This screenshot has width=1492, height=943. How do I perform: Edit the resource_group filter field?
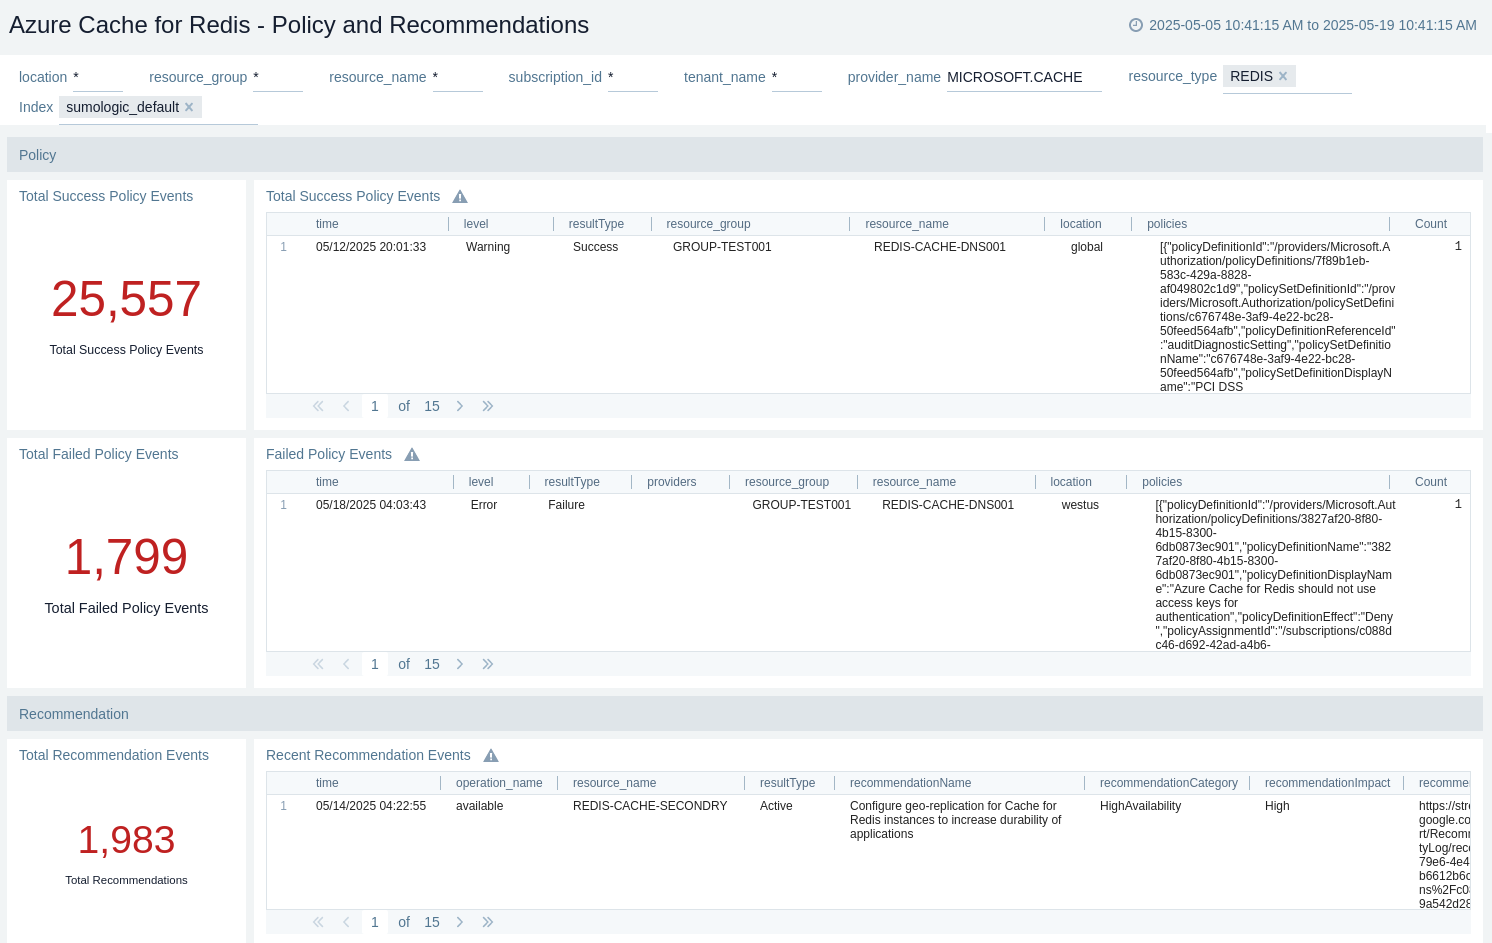[x=278, y=77]
